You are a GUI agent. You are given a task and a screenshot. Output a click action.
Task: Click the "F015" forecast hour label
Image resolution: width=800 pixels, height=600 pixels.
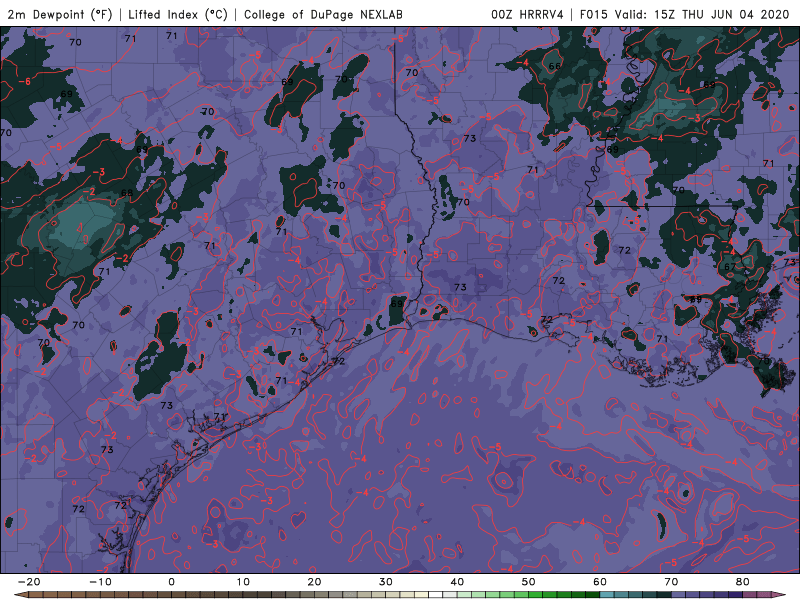[594, 14]
